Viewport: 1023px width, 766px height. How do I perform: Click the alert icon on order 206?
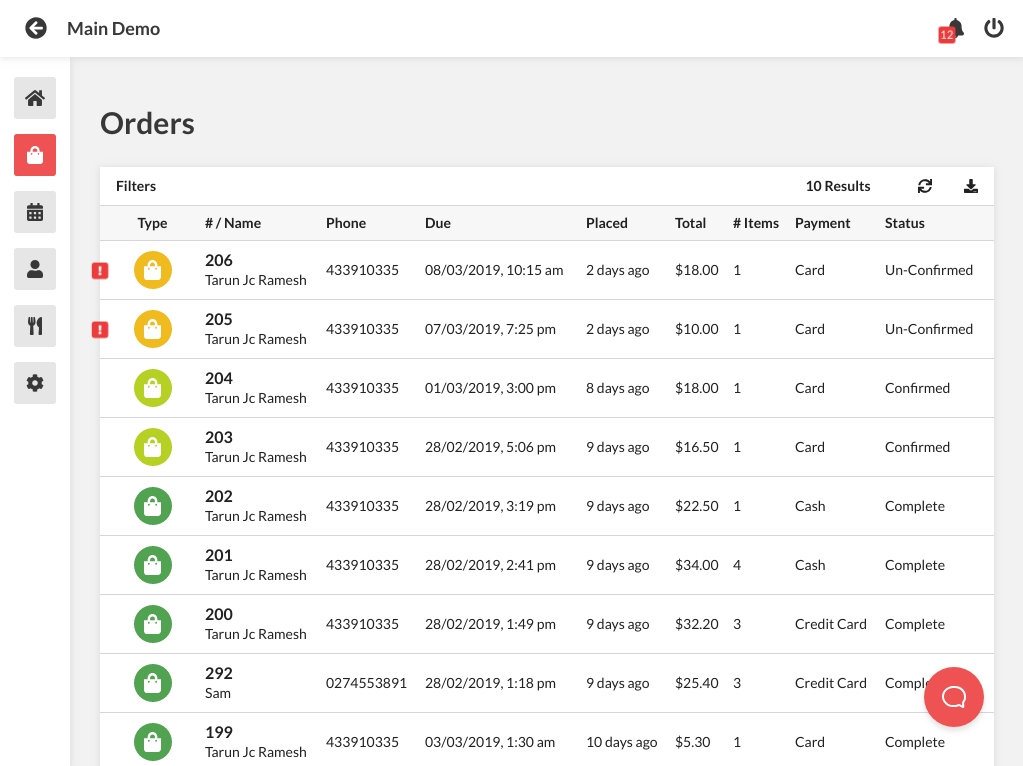(100, 271)
